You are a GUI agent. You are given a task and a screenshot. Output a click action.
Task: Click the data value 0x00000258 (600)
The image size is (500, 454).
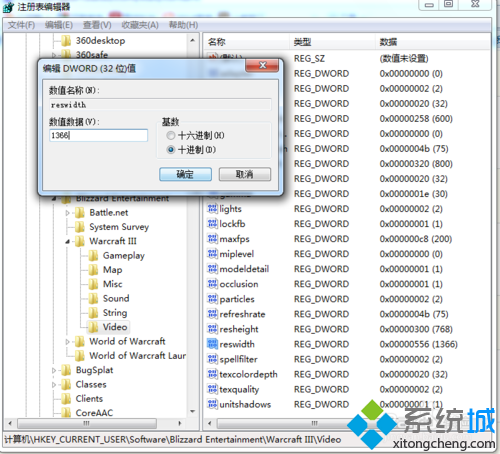point(416,119)
